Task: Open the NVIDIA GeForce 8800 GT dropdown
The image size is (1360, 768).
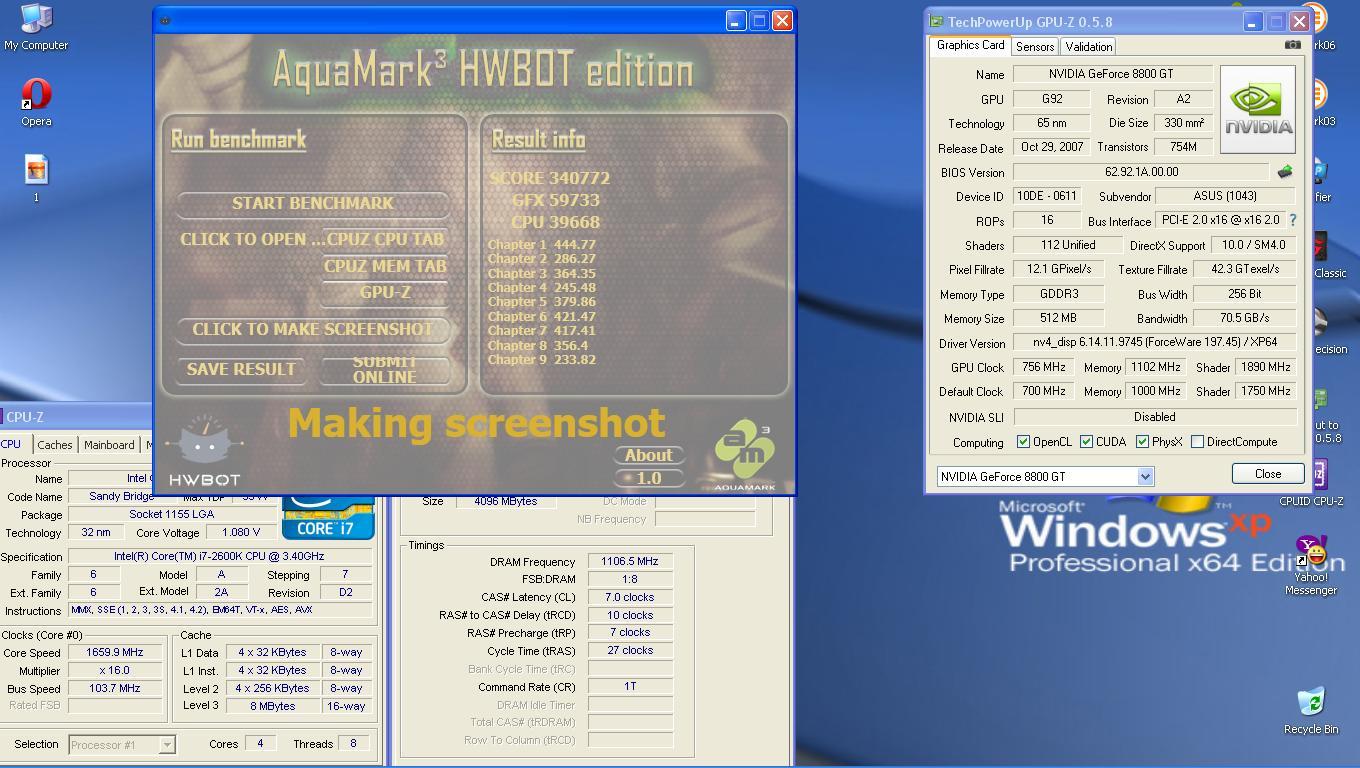Action: (1145, 477)
